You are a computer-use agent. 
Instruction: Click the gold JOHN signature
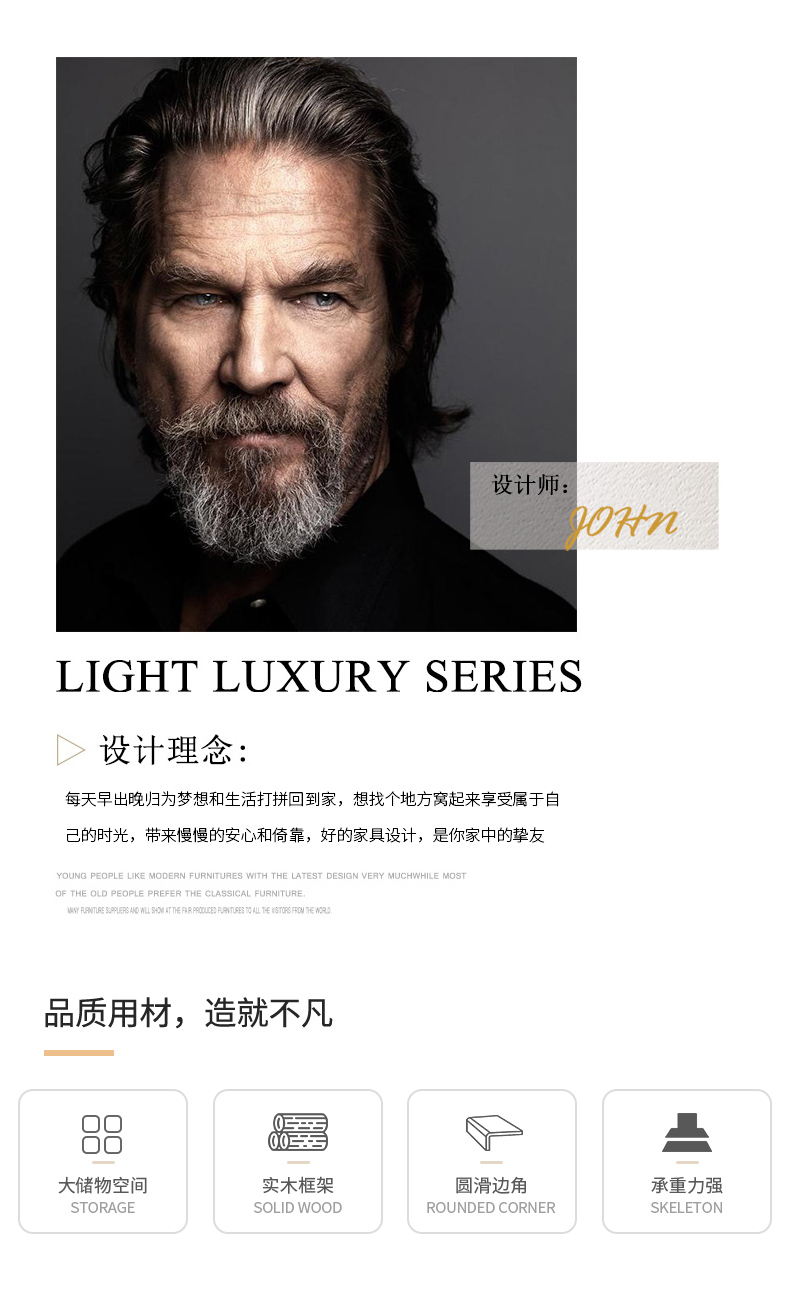(x=621, y=521)
